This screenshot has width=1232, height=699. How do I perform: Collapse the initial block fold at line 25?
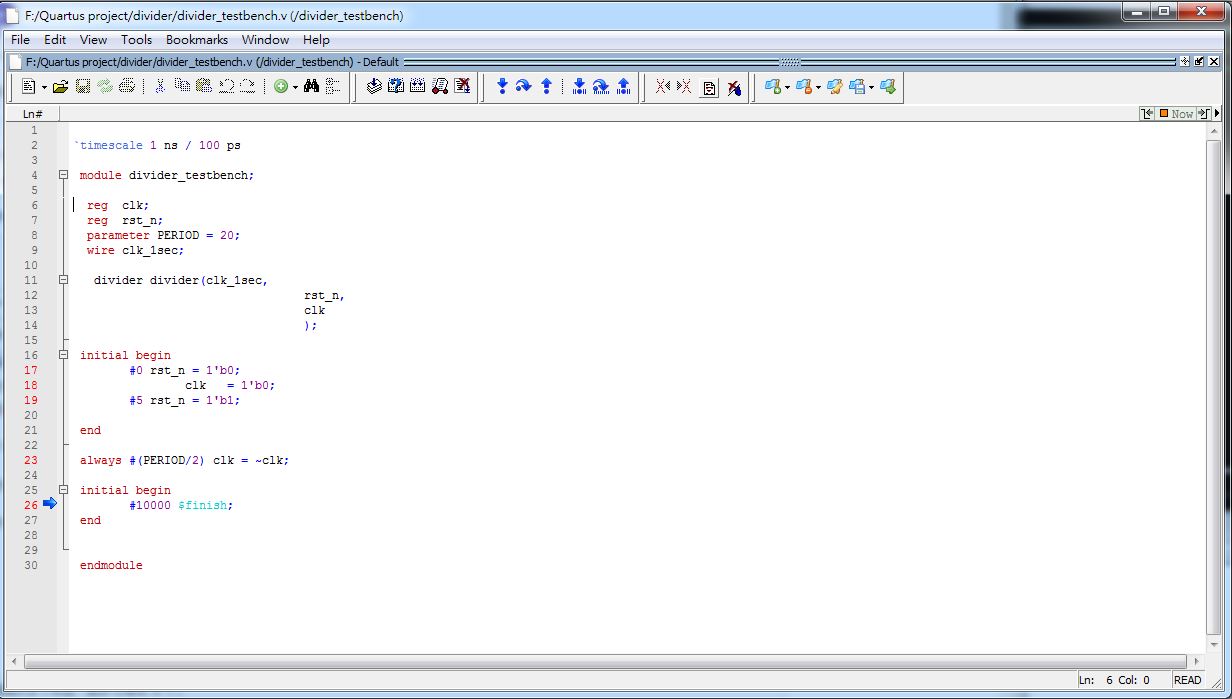click(63, 490)
